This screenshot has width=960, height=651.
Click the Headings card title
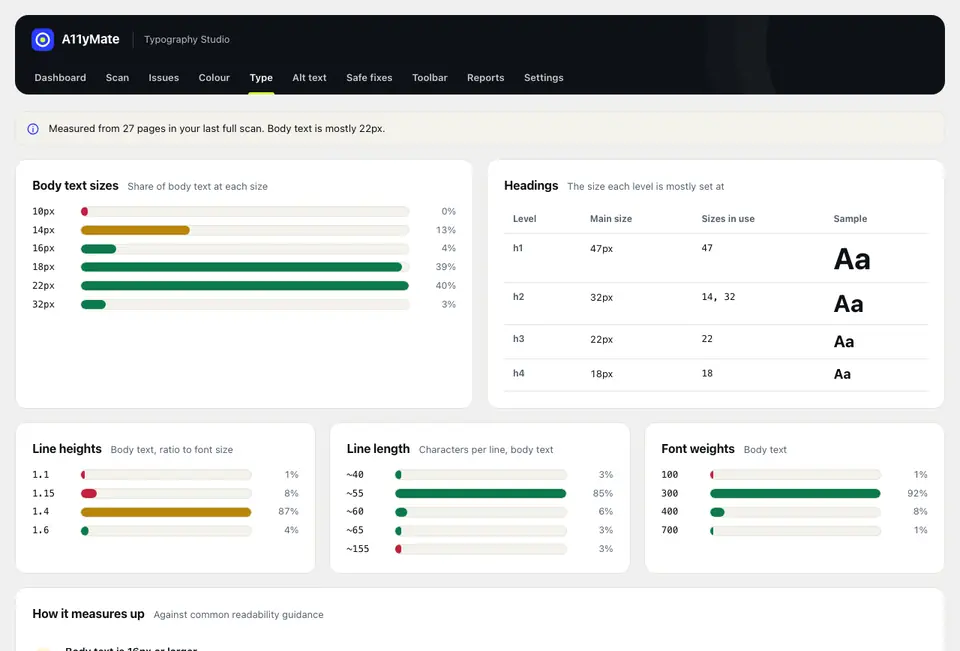531,186
